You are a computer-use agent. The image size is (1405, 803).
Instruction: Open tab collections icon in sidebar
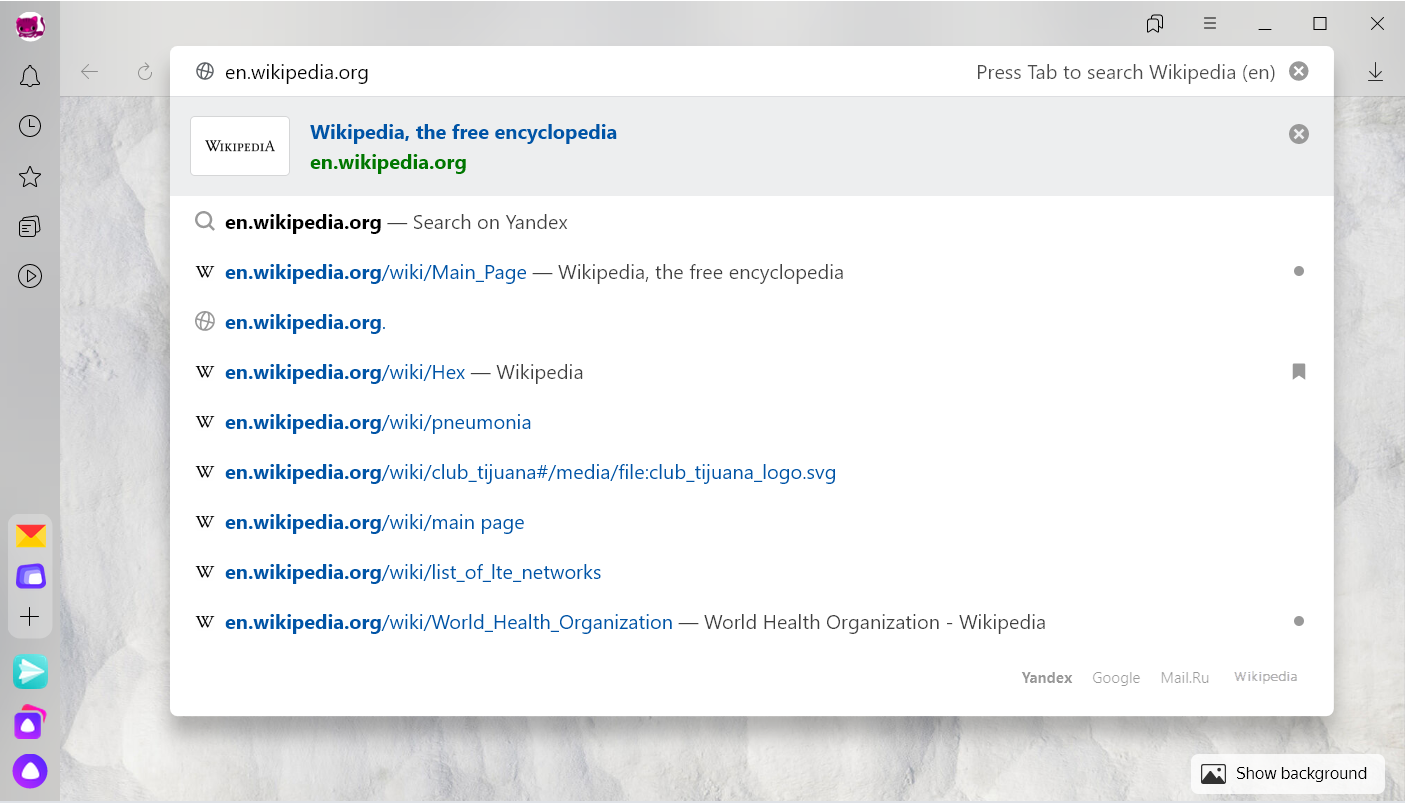click(30, 227)
